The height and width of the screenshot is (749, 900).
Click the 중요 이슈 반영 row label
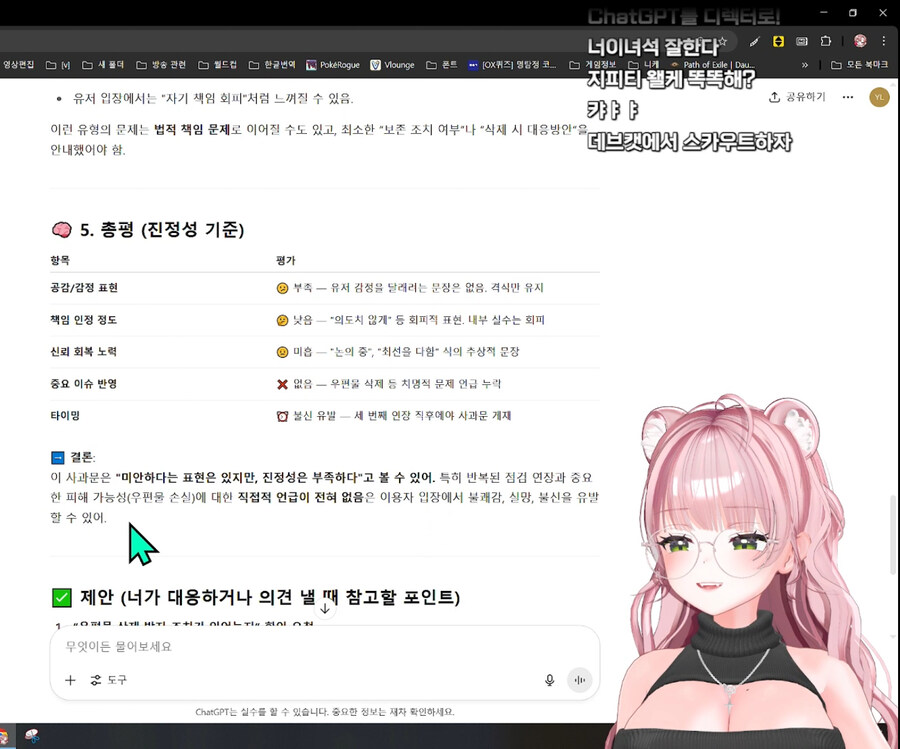(x=84, y=384)
